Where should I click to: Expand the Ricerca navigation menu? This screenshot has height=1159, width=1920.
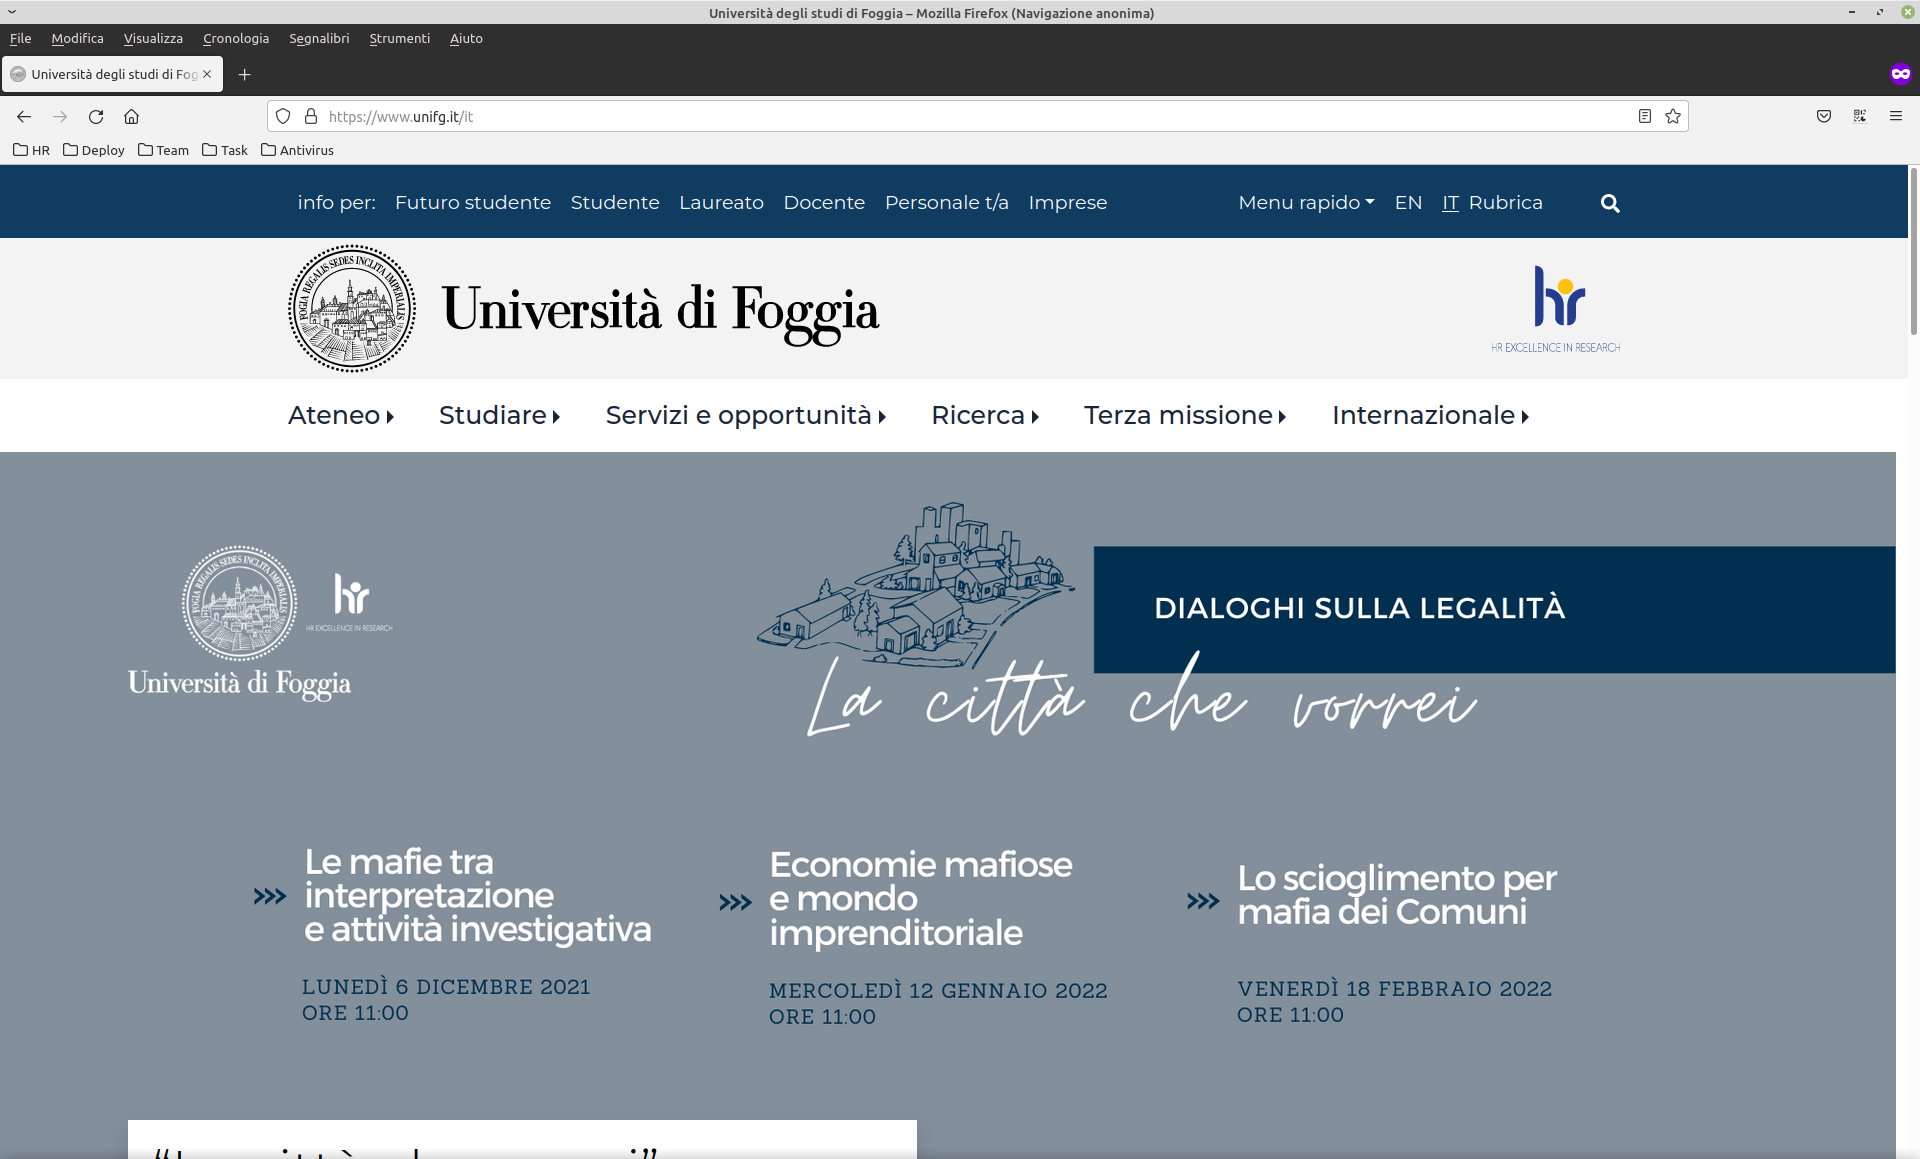click(985, 415)
